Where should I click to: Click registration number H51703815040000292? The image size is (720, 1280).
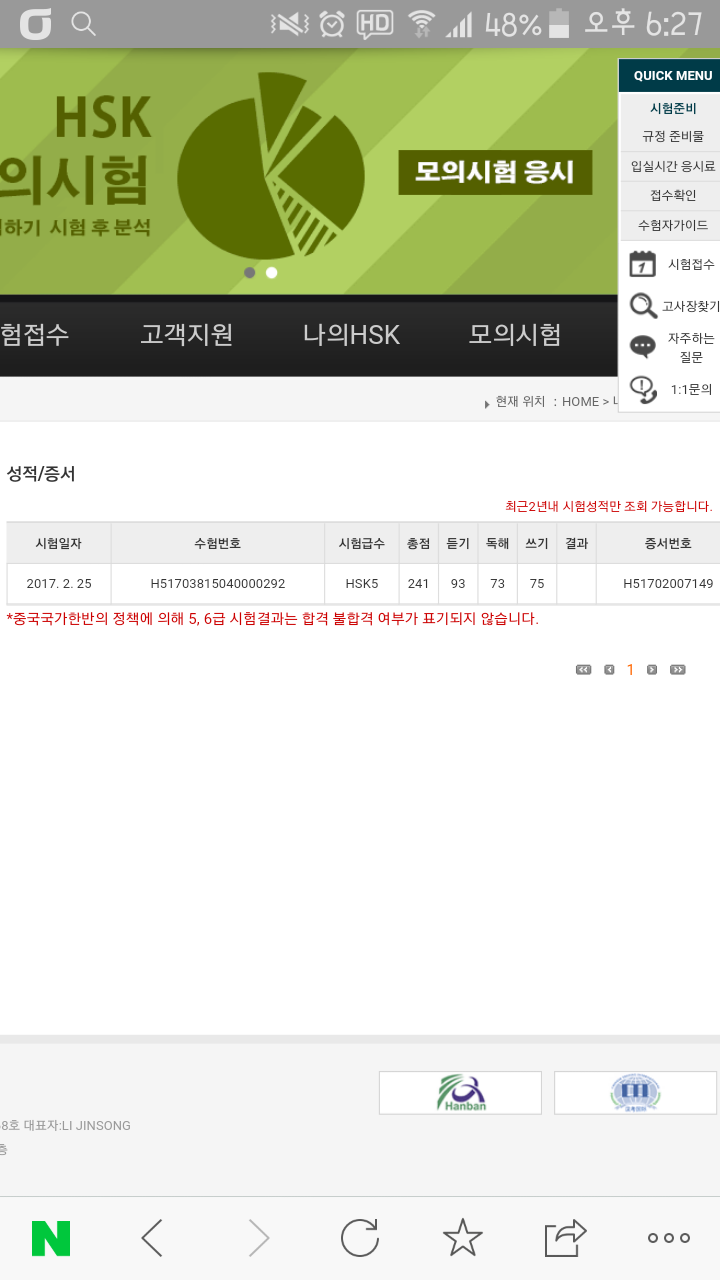218,584
